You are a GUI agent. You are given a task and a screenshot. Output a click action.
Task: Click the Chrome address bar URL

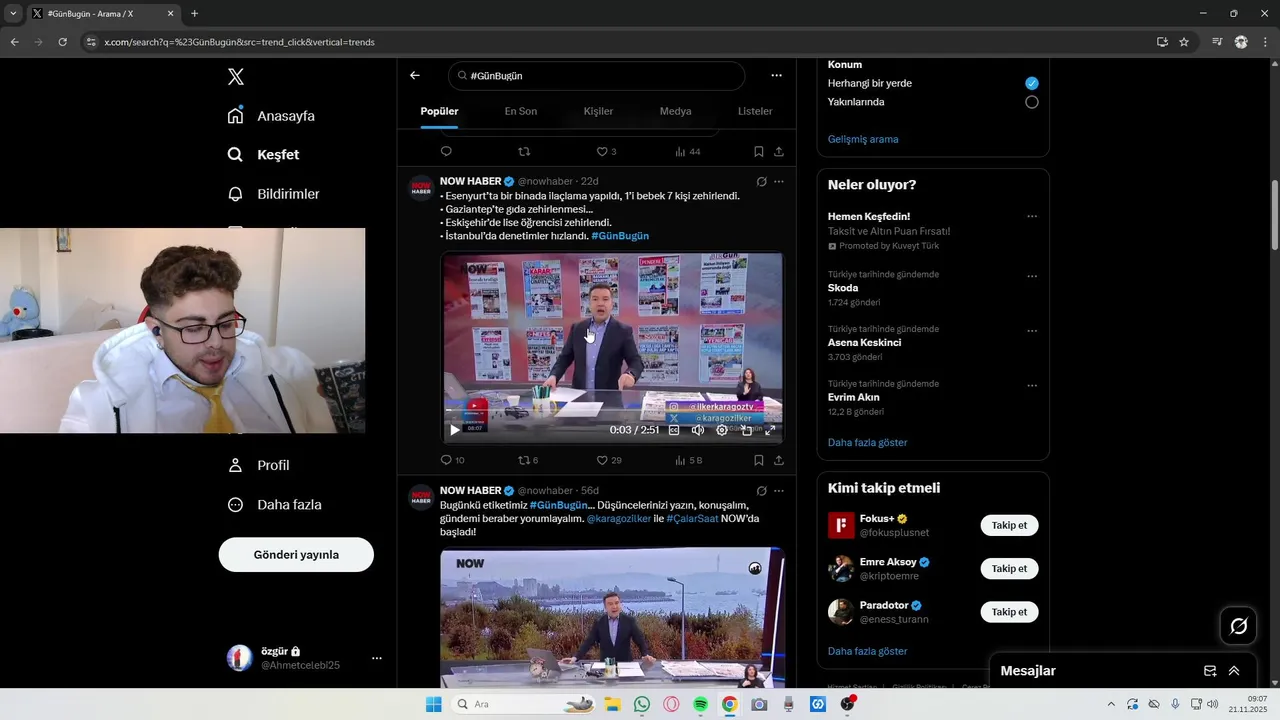tap(240, 42)
